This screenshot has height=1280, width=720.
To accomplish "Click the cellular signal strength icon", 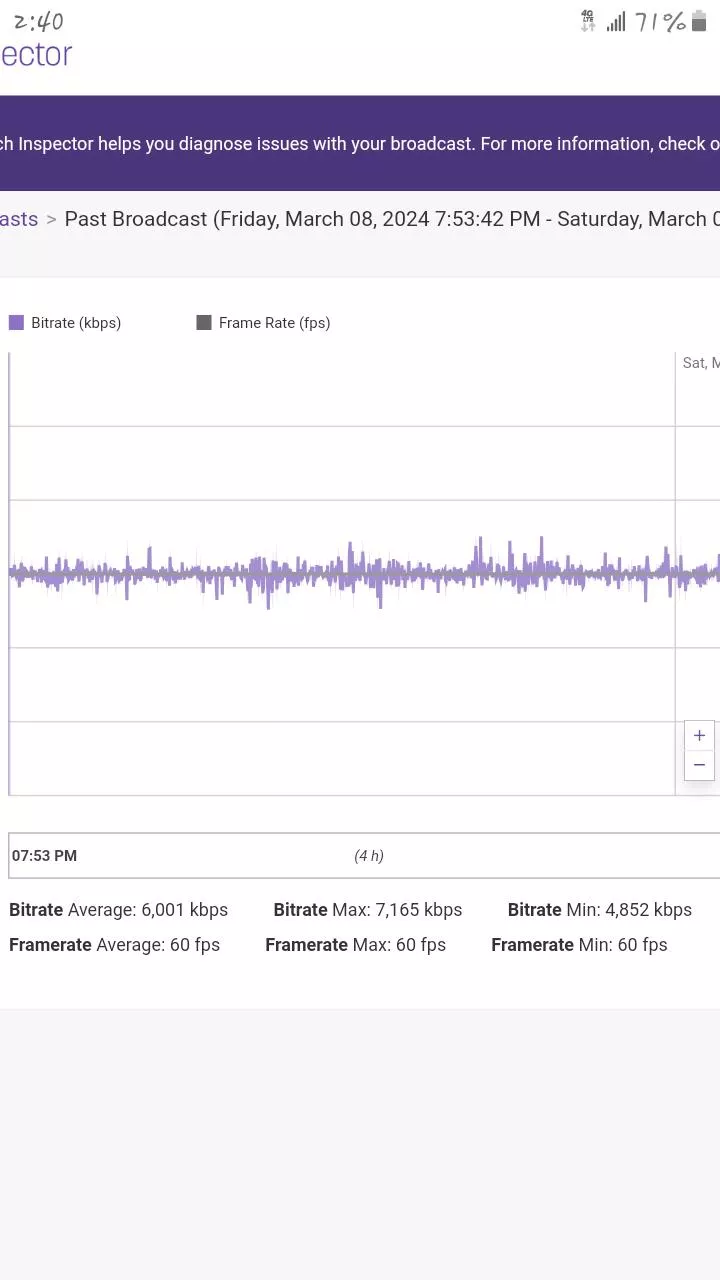I will pyautogui.click(x=614, y=20).
